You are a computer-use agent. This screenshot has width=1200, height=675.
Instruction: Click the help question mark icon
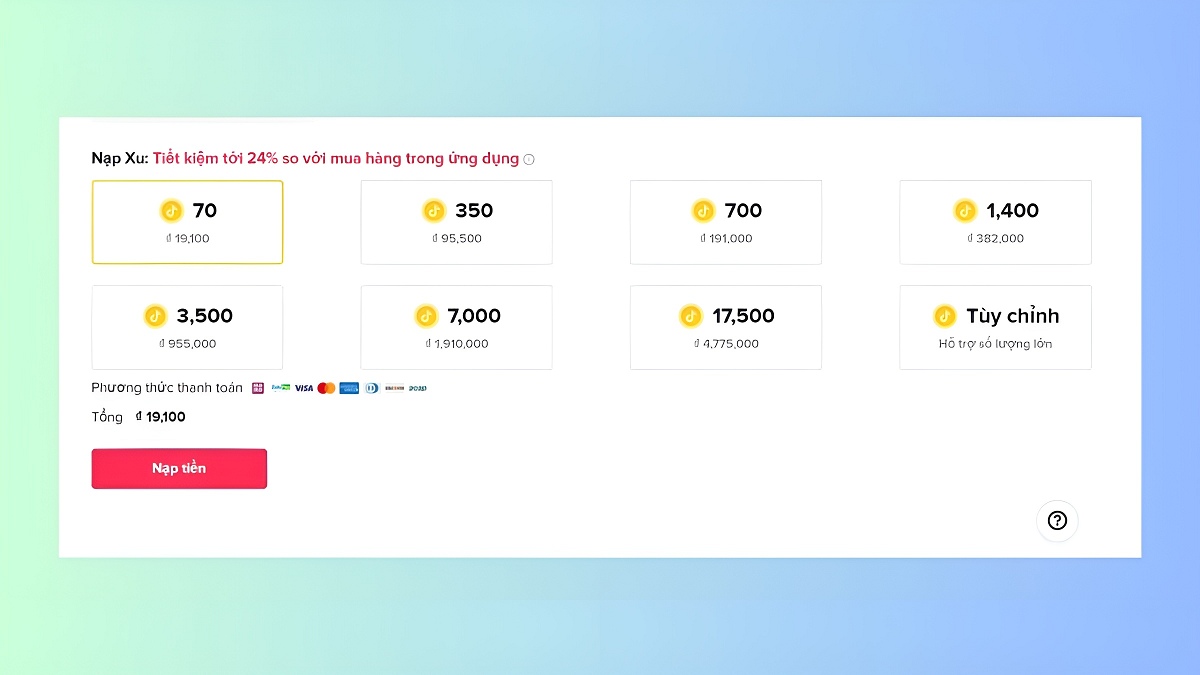[x=1057, y=520]
